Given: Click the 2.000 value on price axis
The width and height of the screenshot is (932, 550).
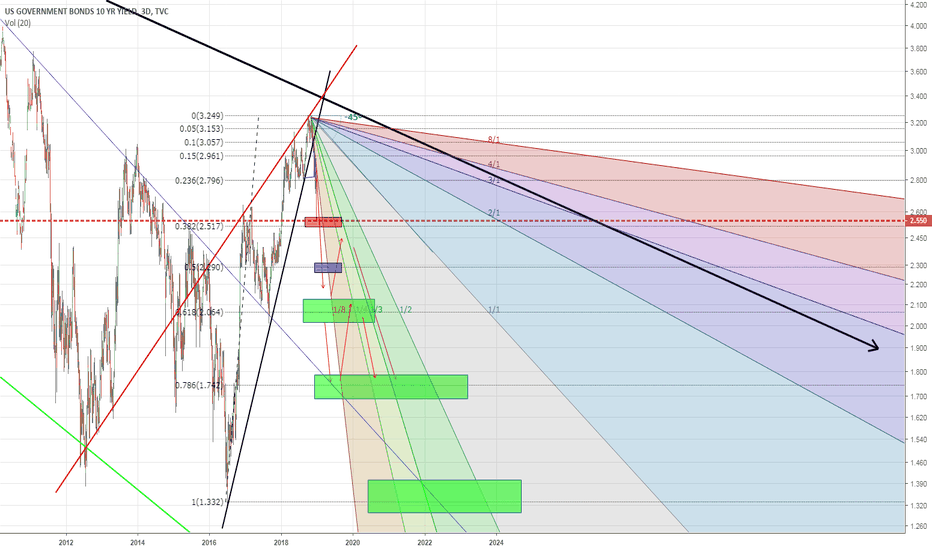Looking at the screenshot, I should [x=918, y=326].
